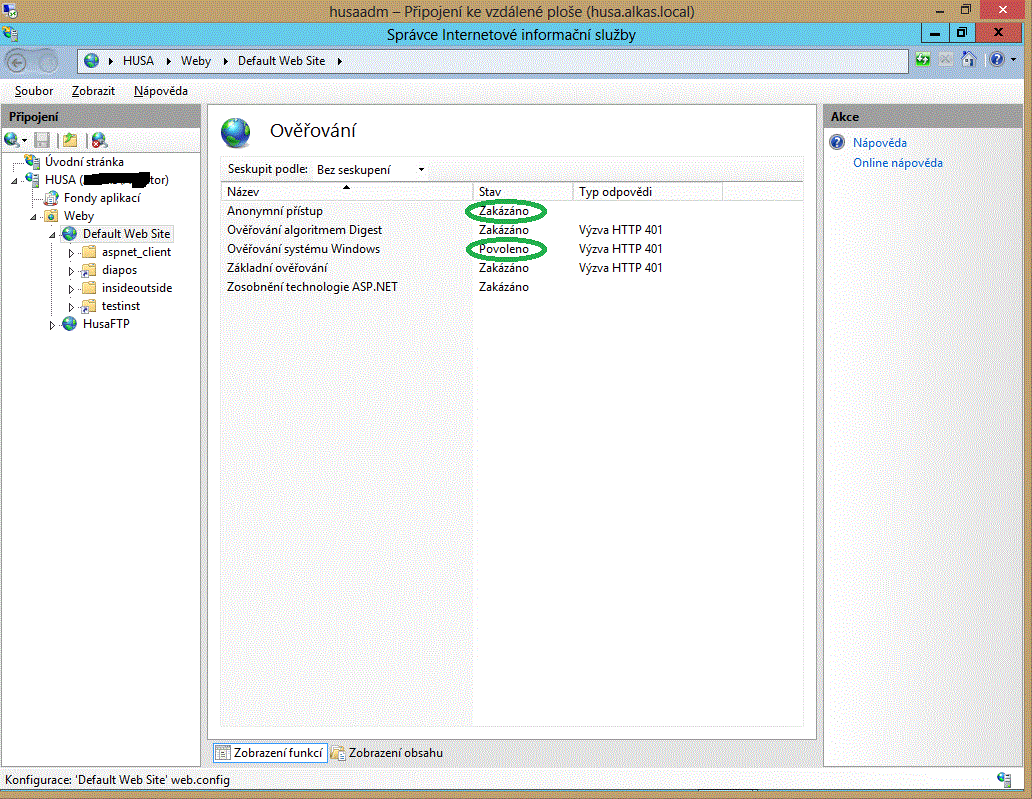Viewport: 1032px width, 799px height.
Task: Click the Online nápověda link
Action: click(897, 163)
